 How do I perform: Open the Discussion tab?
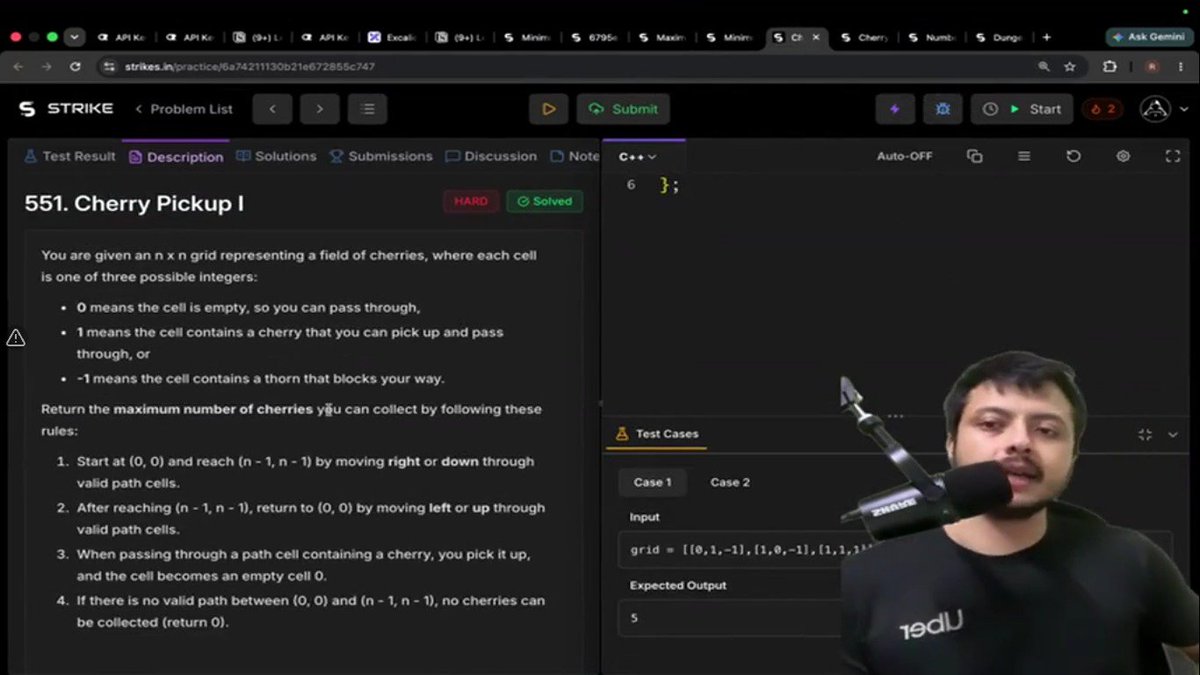point(491,156)
